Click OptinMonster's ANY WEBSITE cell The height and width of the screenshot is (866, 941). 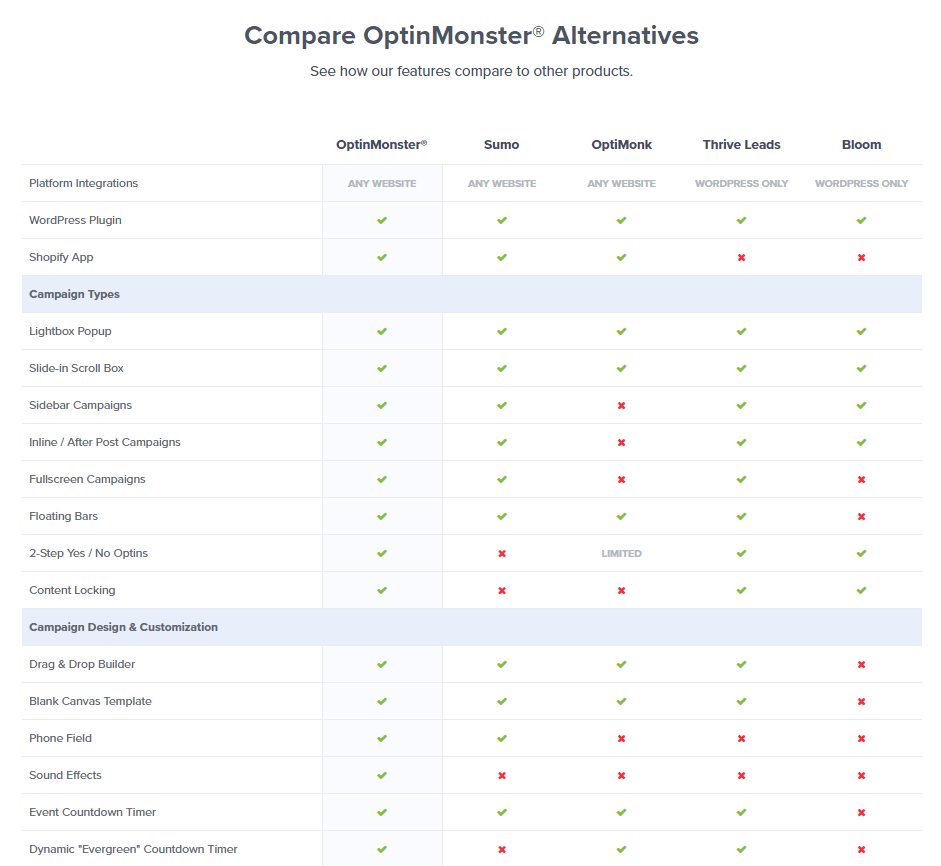click(x=382, y=184)
